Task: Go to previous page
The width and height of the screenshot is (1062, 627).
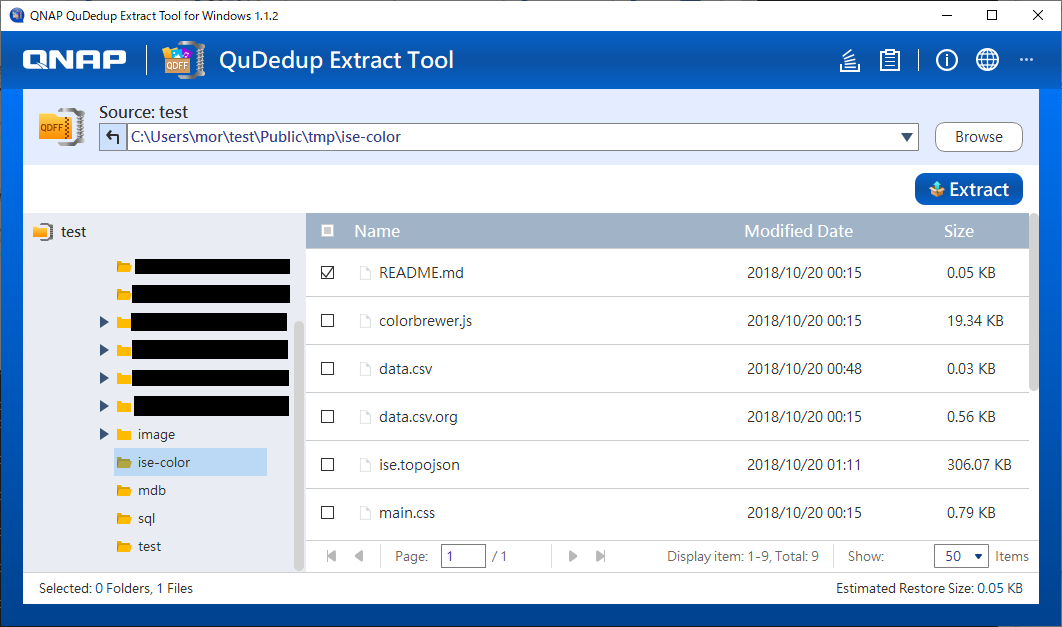Action: click(x=359, y=556)
